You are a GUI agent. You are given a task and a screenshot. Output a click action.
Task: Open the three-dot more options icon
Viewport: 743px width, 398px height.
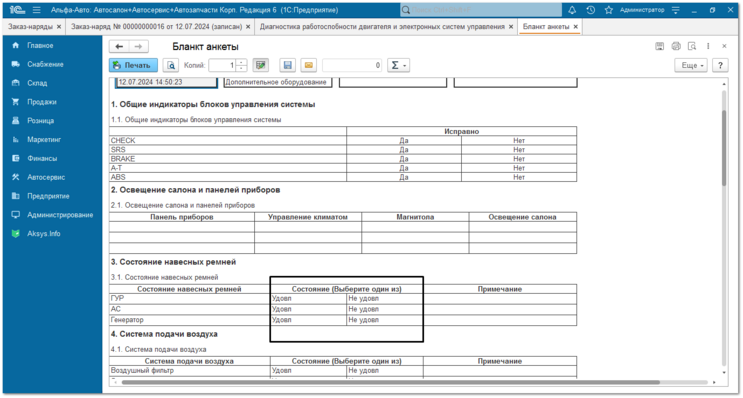tap(708, 46)
